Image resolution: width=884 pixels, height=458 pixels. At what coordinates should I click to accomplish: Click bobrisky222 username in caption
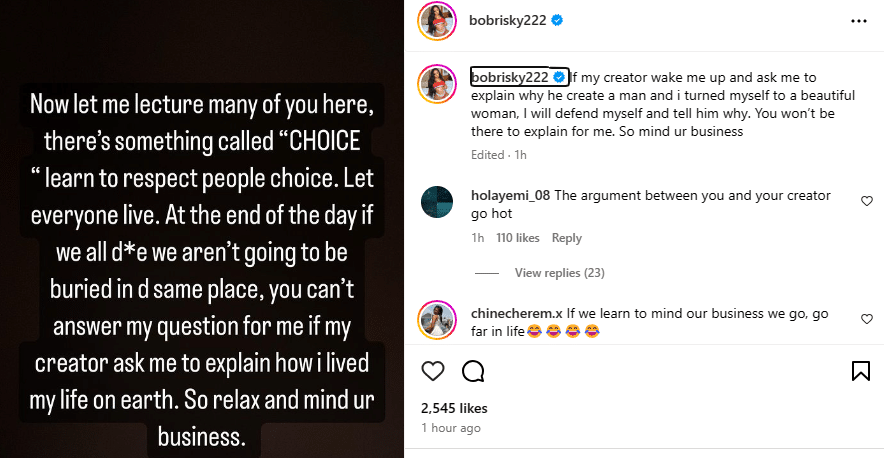pos(508,76)
